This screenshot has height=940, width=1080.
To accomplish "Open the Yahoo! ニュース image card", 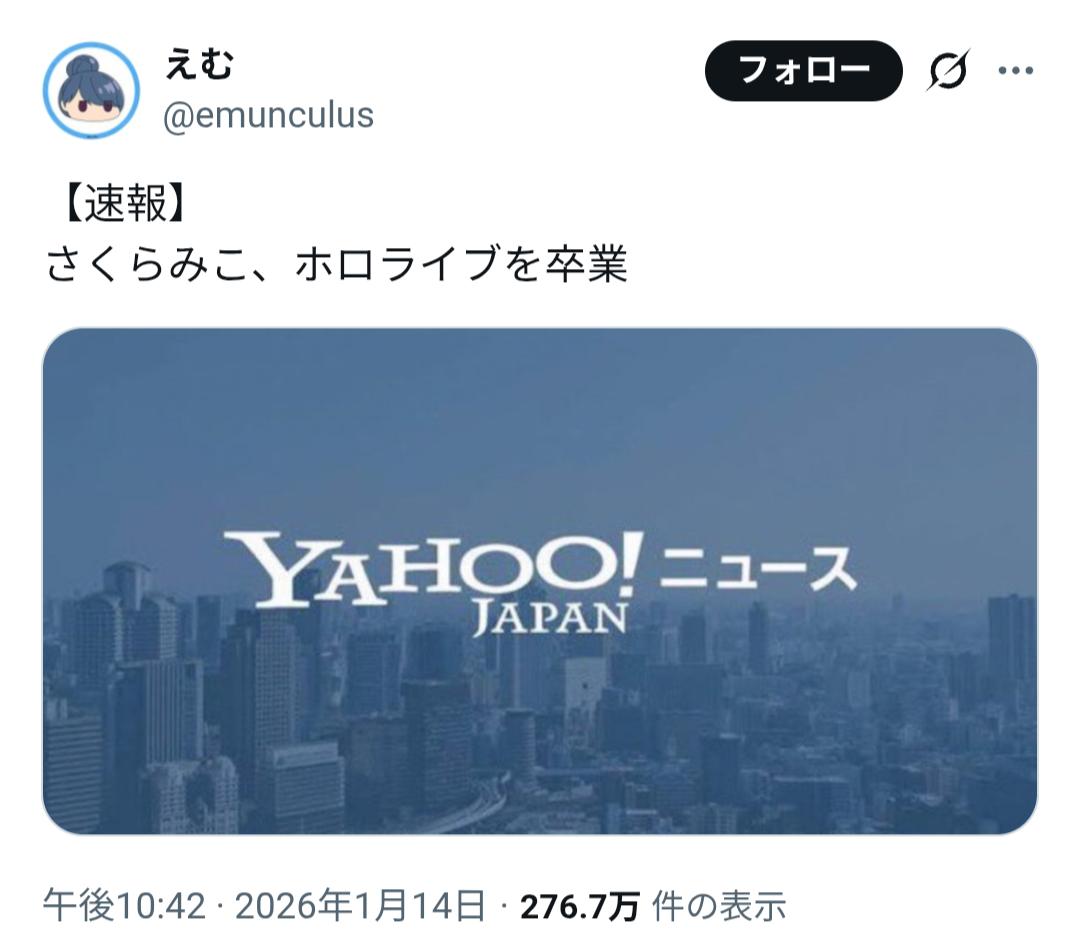I will pos(540,581).
